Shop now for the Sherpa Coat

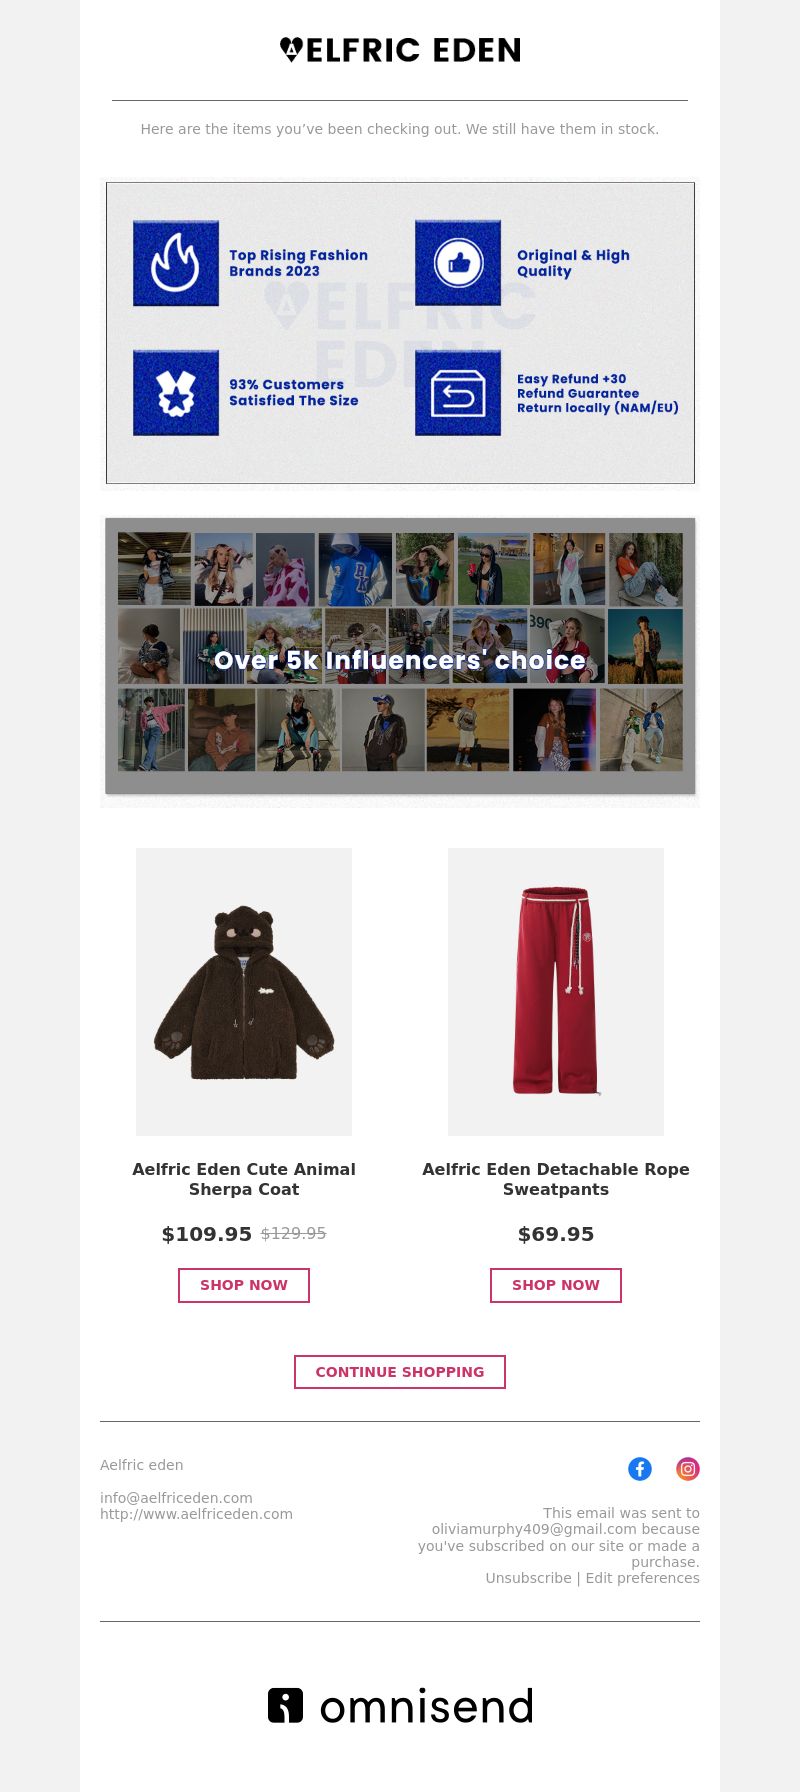[x=244, y=1285]
